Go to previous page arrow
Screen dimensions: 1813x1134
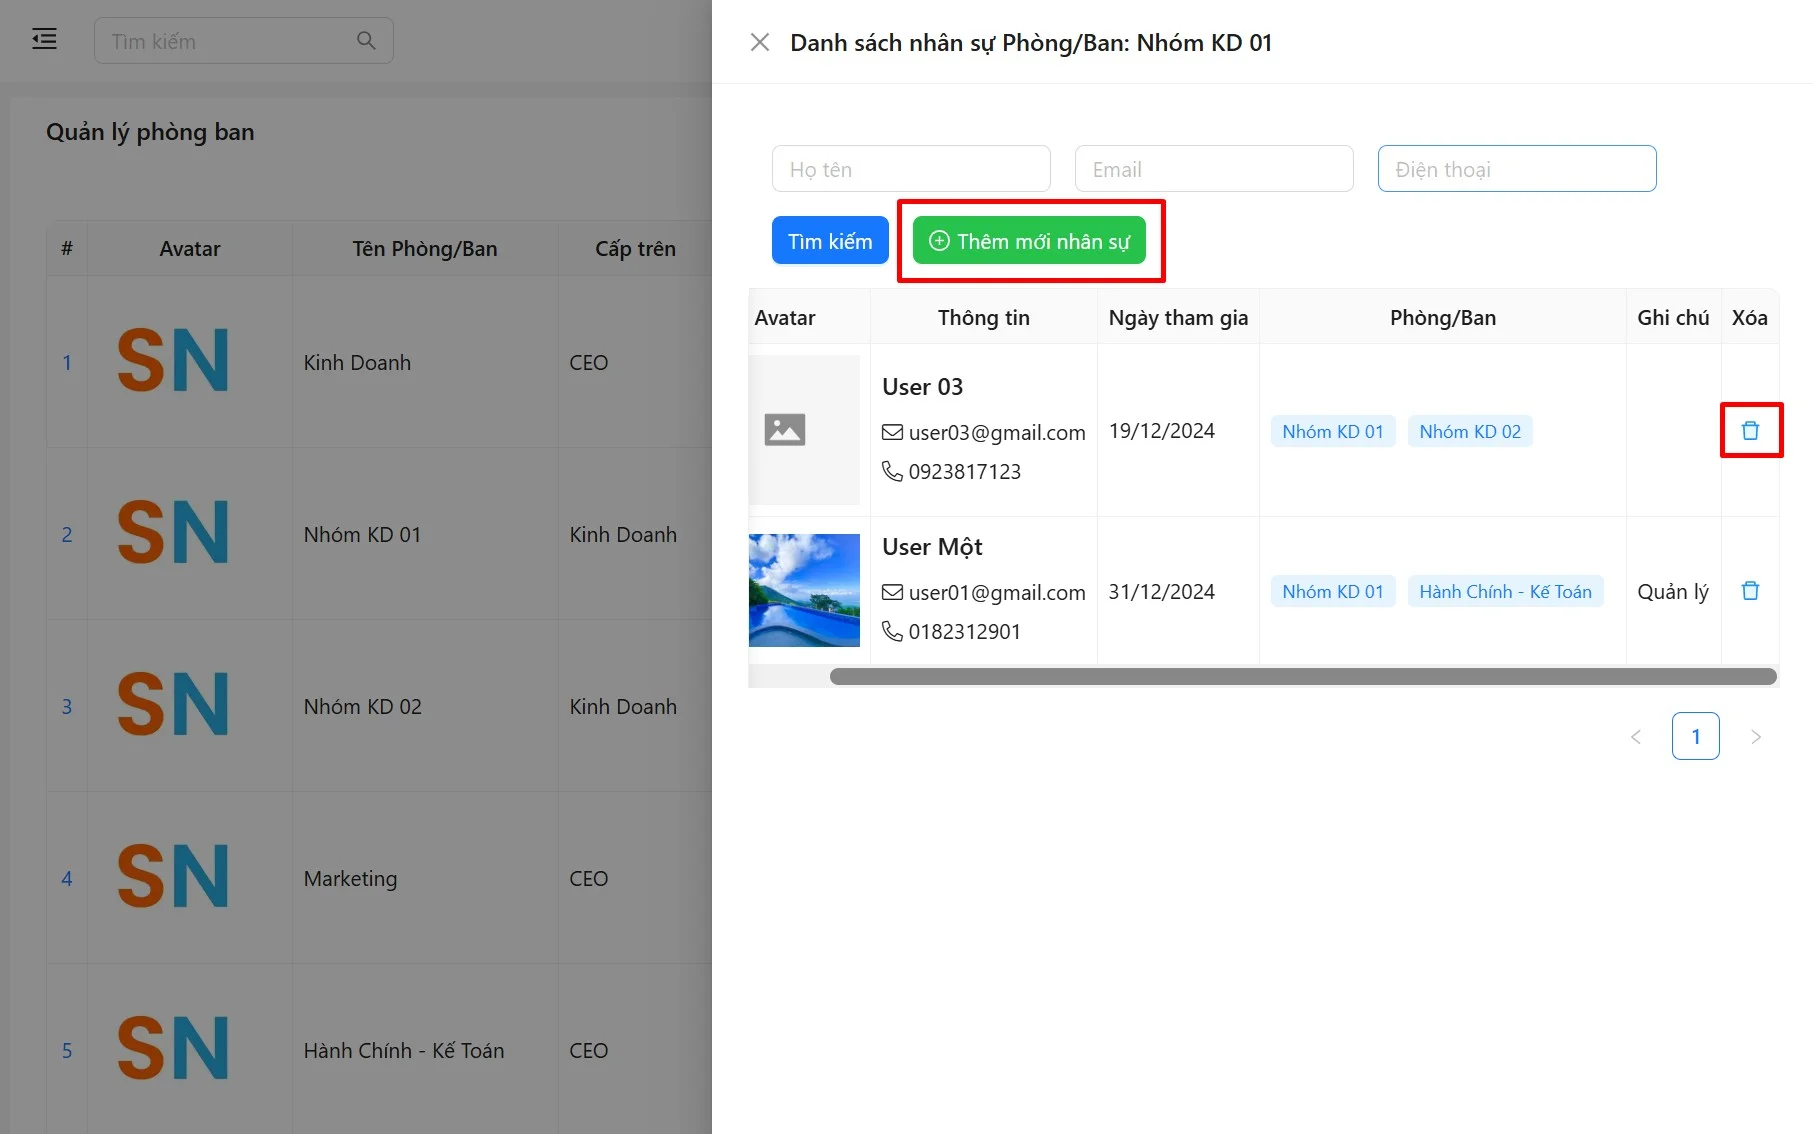1636,737
